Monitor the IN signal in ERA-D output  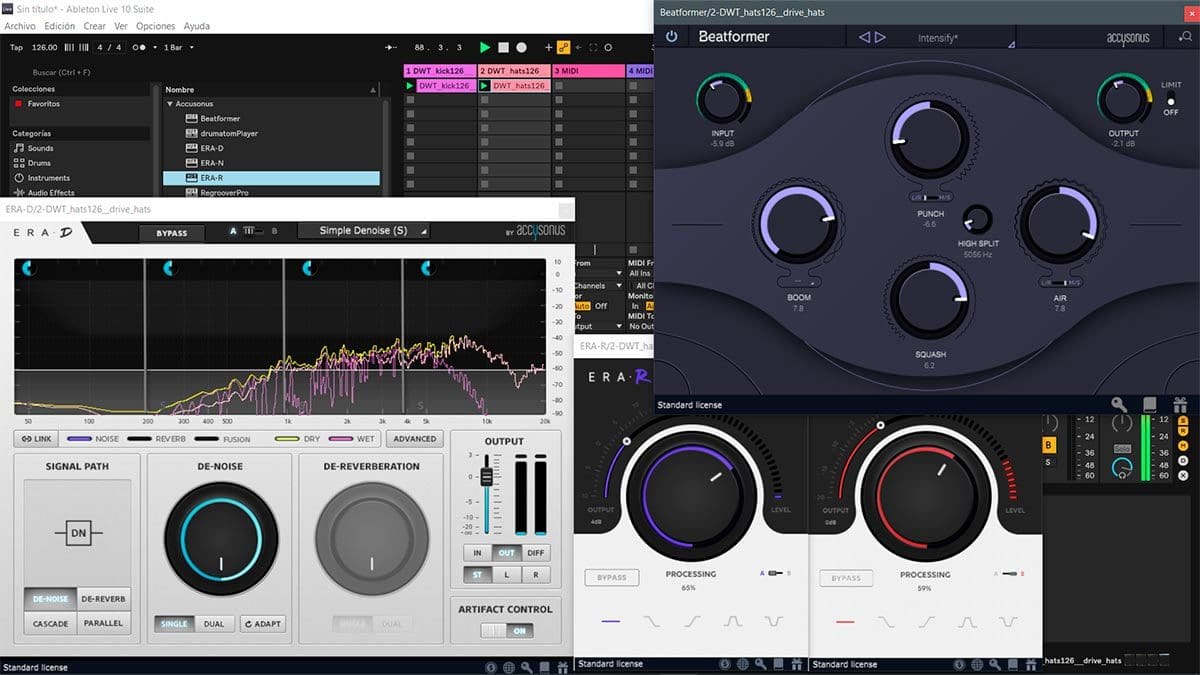coord(477,553)
